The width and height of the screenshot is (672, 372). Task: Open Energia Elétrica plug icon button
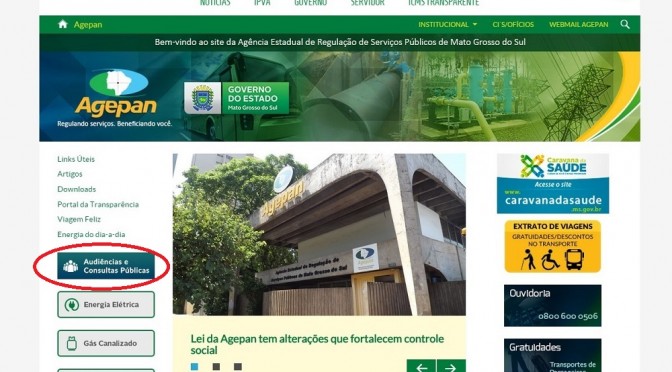106,305
